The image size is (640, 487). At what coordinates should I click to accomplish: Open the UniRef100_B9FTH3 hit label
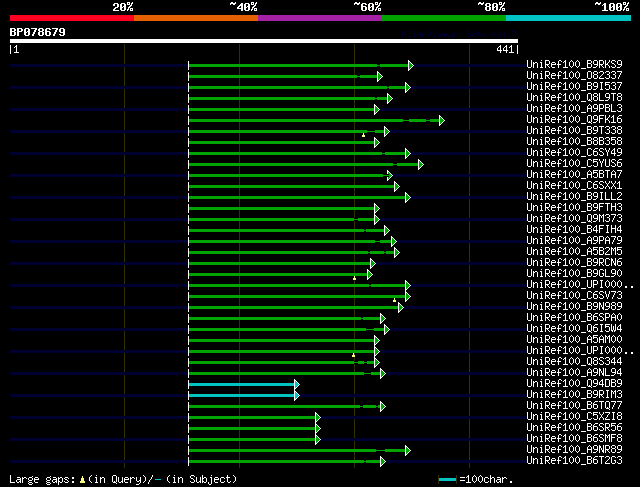click(574, 207)
